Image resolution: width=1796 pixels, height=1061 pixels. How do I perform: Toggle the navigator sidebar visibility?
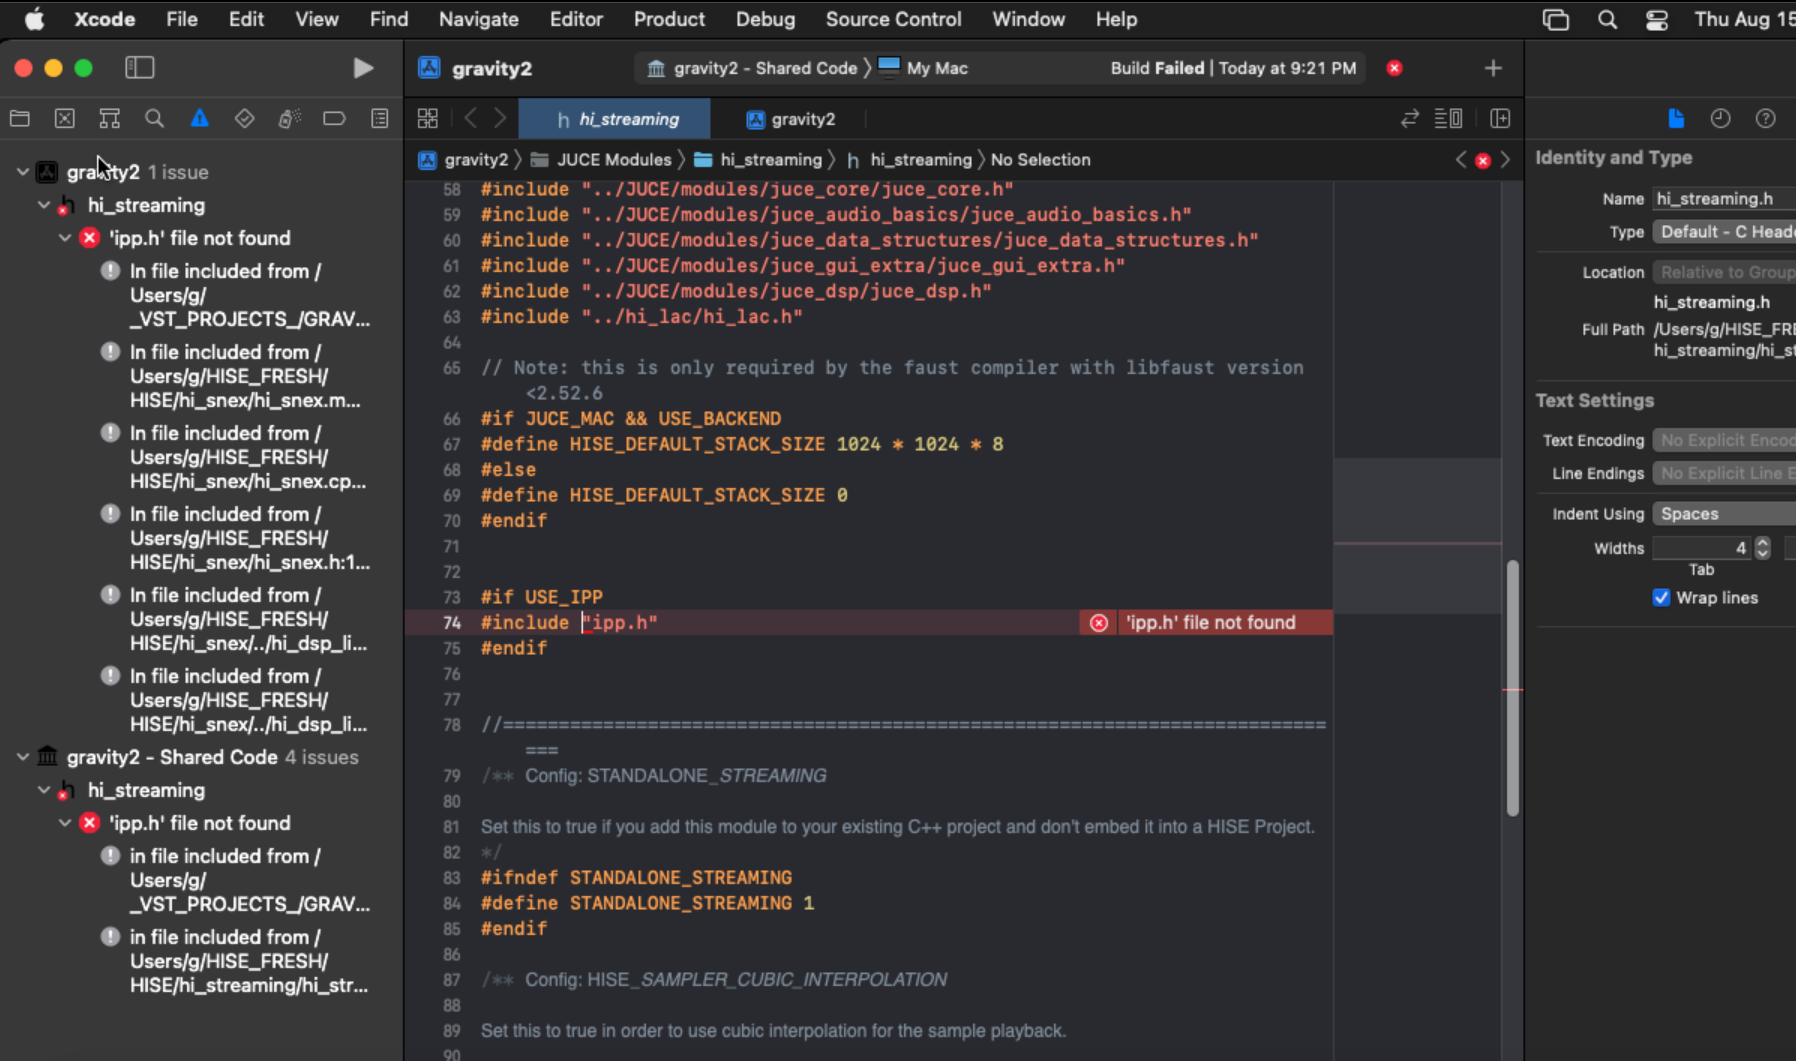coord(139,68)
